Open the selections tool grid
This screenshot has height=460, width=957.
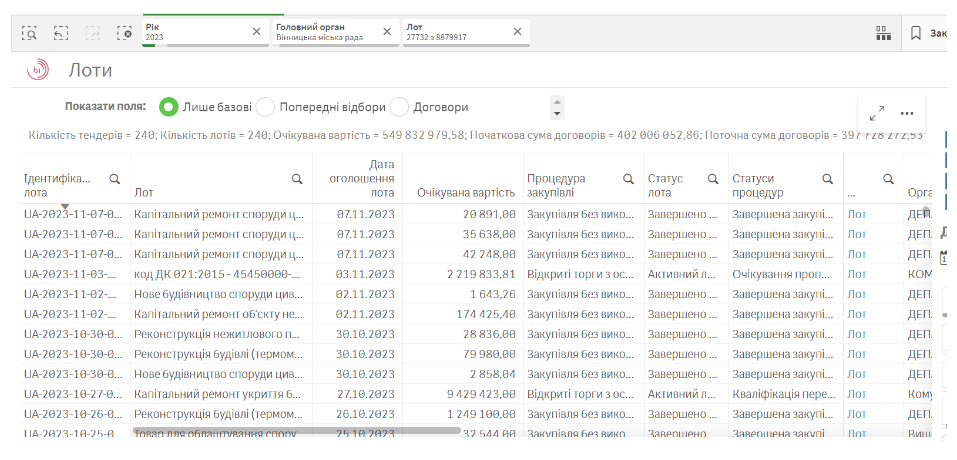(883, 33)
